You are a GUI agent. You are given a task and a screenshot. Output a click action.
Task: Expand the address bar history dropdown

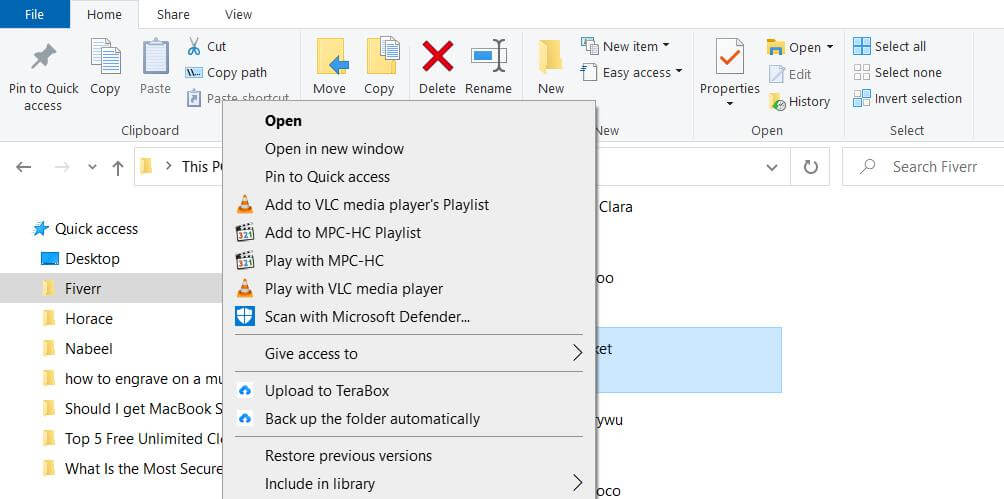click(772, 167)
